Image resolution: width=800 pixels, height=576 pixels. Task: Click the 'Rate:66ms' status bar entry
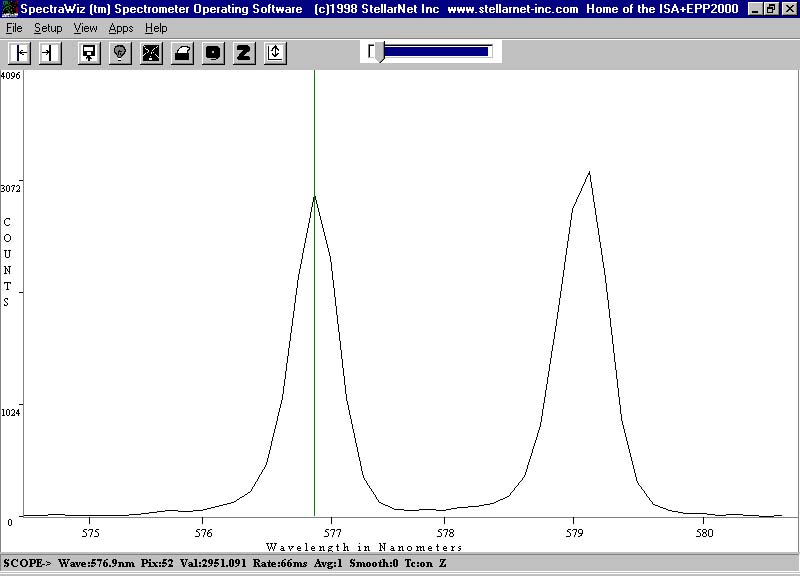[x=280, y=564]
